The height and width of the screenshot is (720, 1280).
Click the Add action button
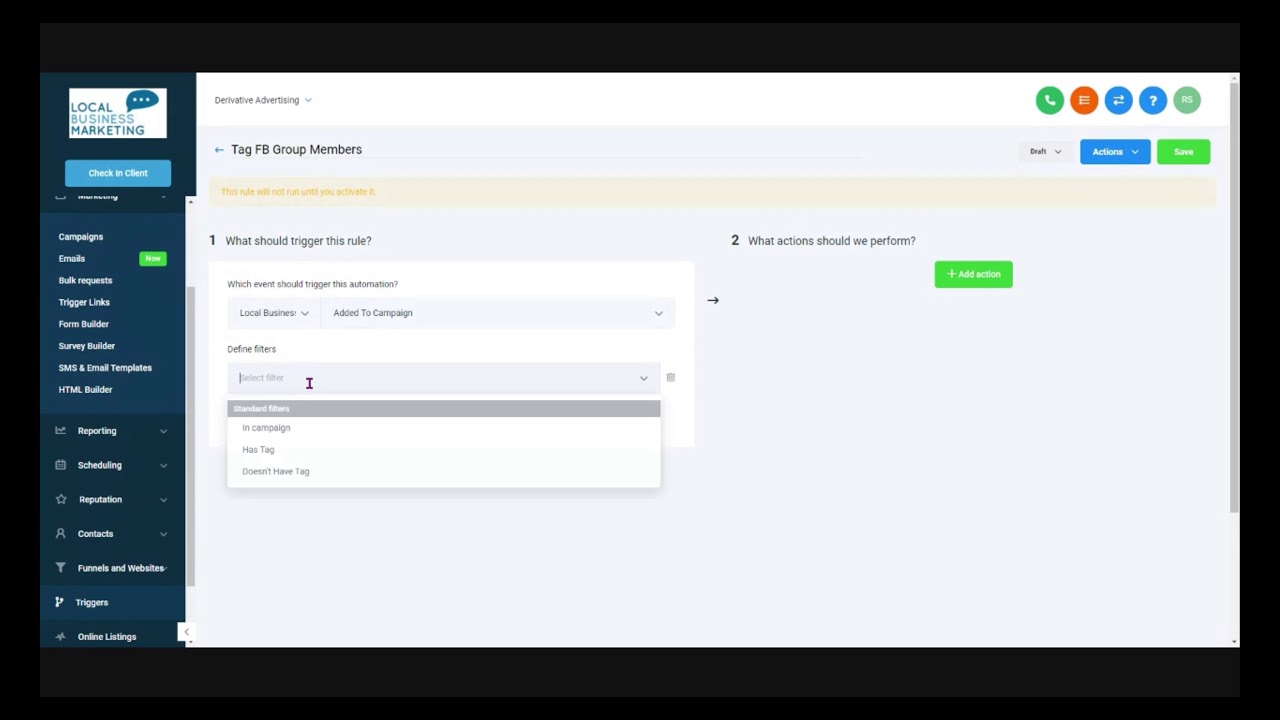tap(973, 274)
